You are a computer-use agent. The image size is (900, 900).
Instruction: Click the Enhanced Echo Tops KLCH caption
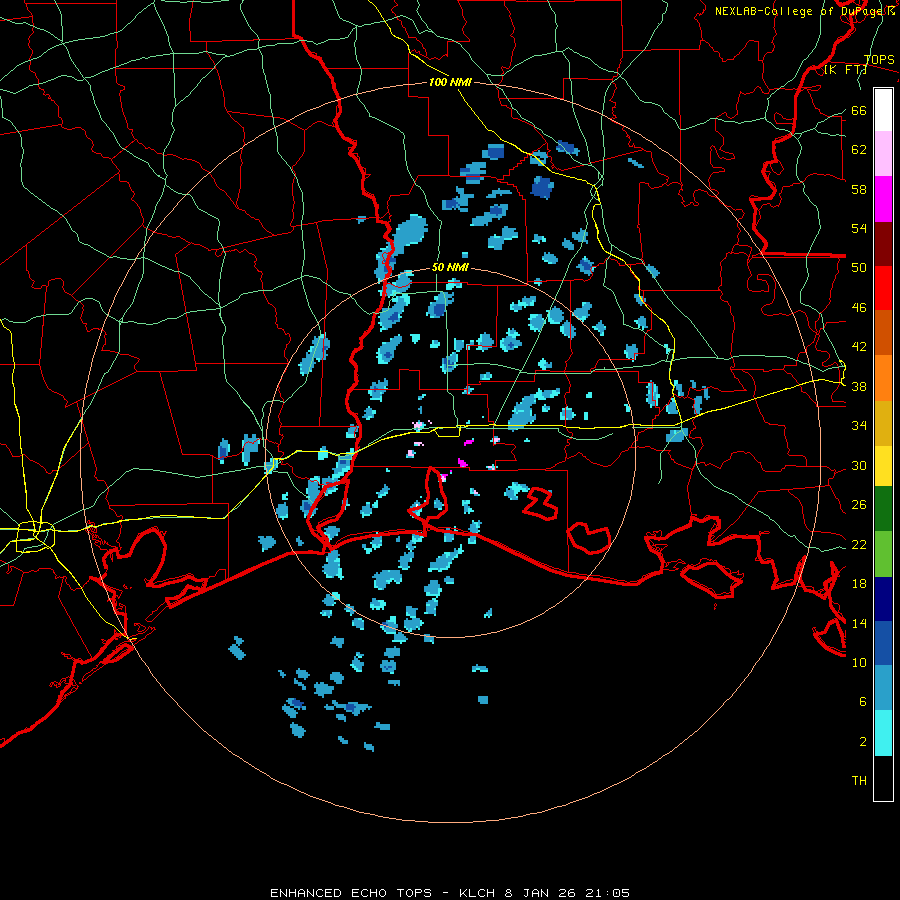point(450,893)
